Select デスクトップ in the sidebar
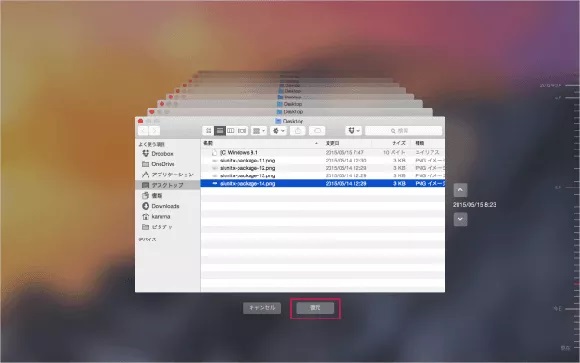The width and height of the screenshot is (580, 363). click(168, 185)
